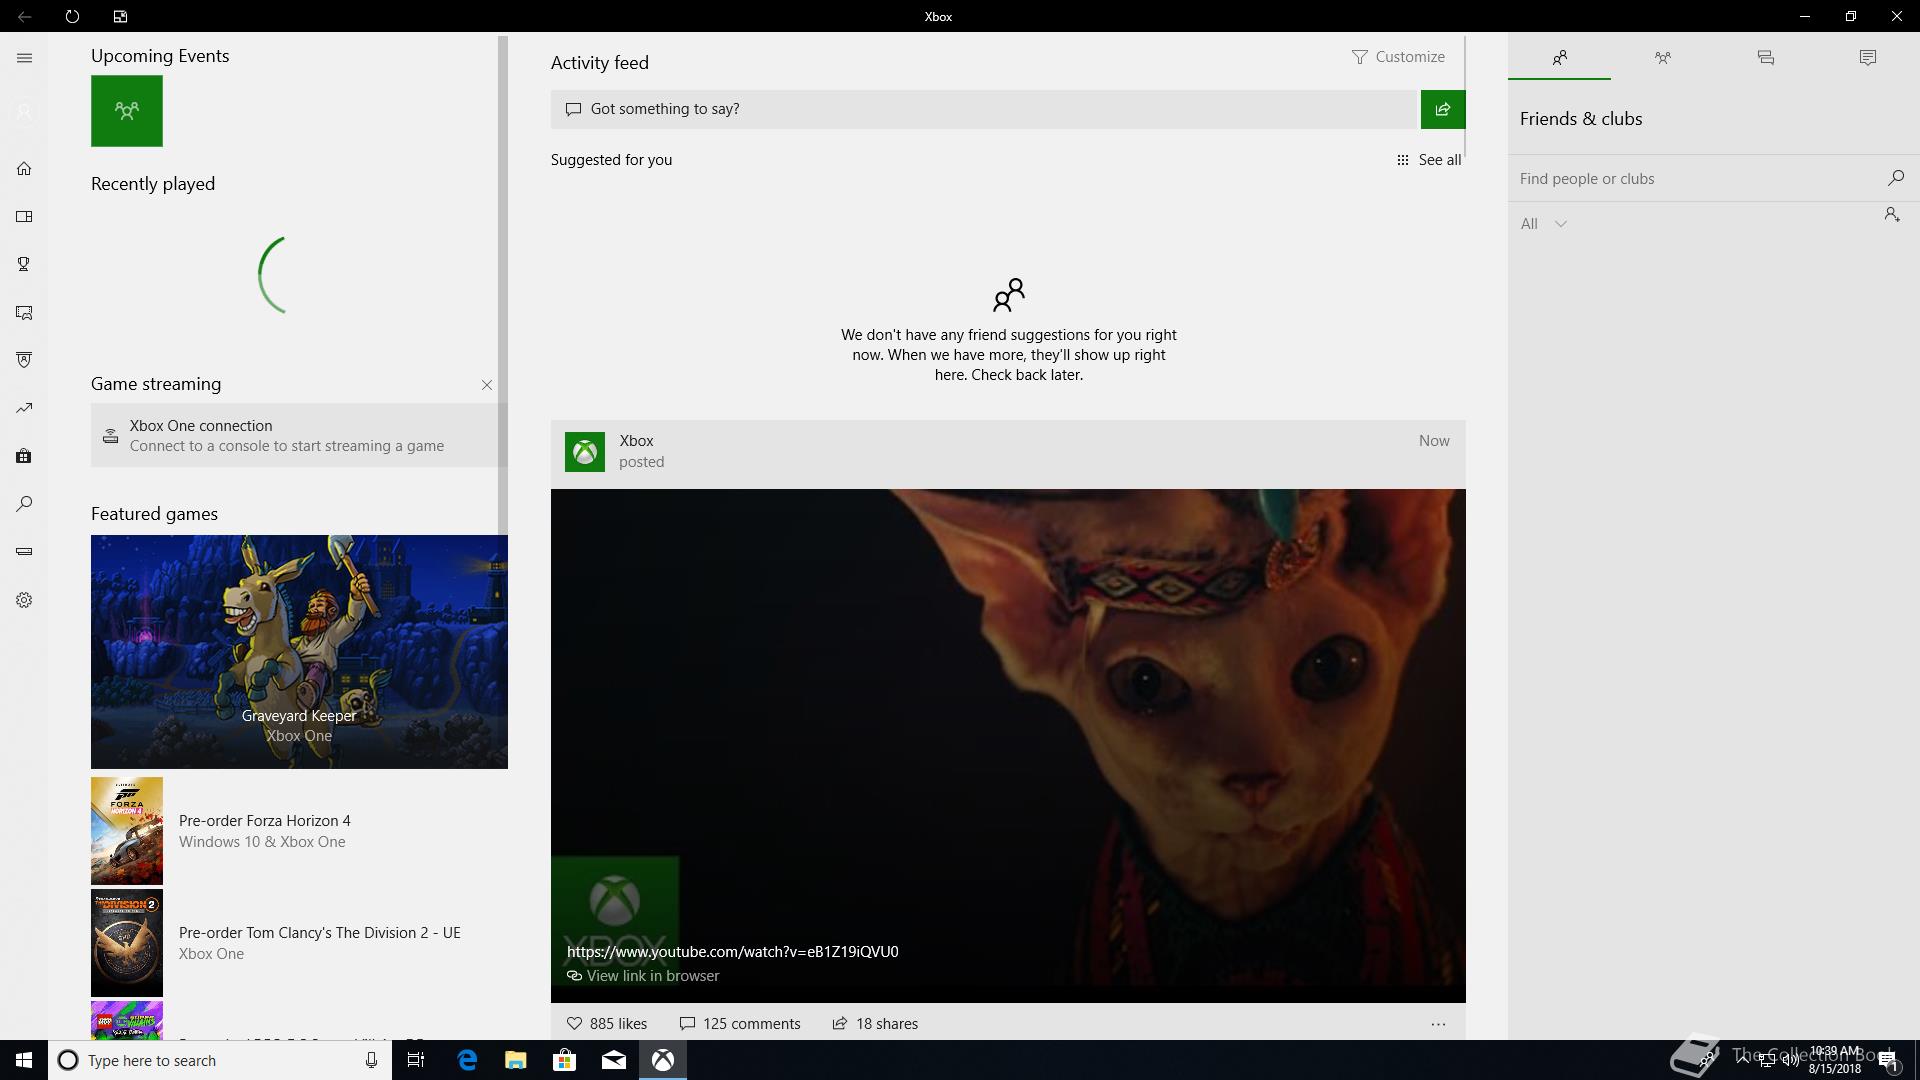The width and height of the screenshot is (1920, 1080).
Task: Refresh the Xbox app view
Action: [72, 16]
